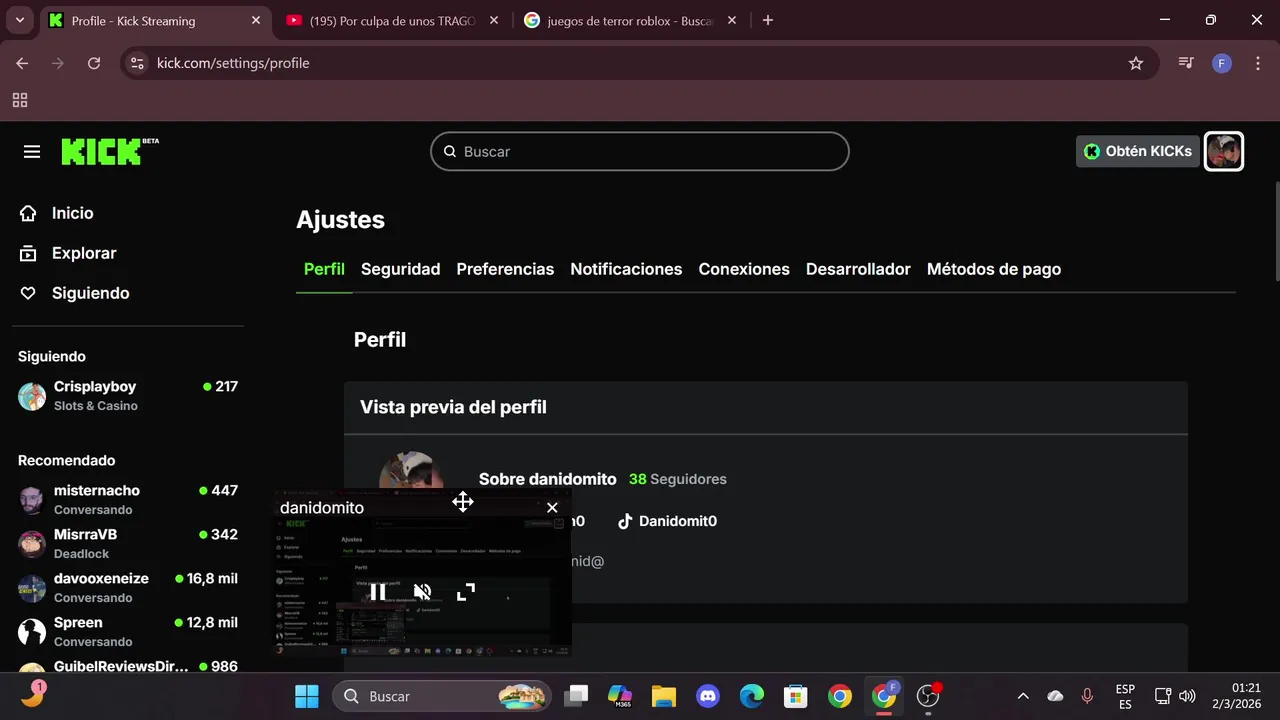View site information icon in address bar
This screenshot has width=1280, height=720.
pos(139,63)
